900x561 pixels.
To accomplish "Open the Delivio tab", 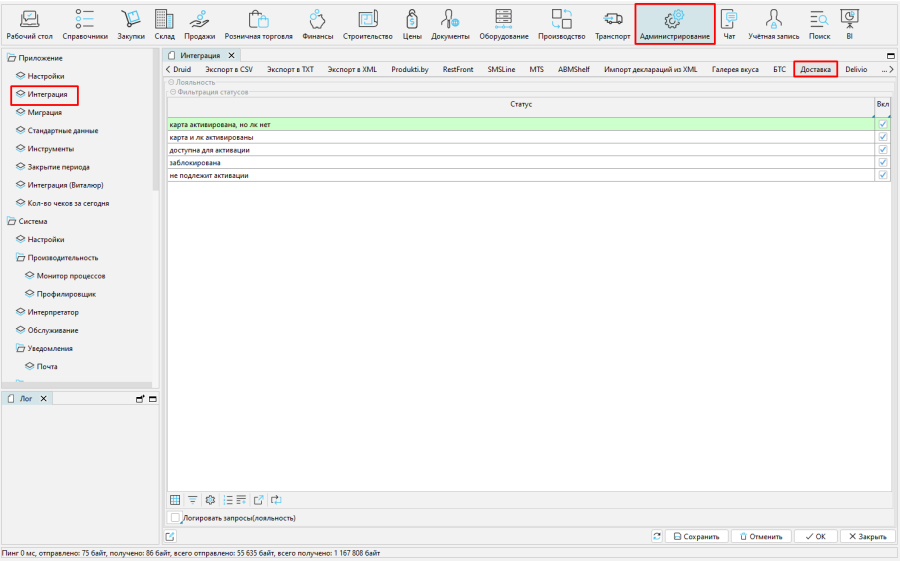I will pyautogui.click(x=856, y=69).
